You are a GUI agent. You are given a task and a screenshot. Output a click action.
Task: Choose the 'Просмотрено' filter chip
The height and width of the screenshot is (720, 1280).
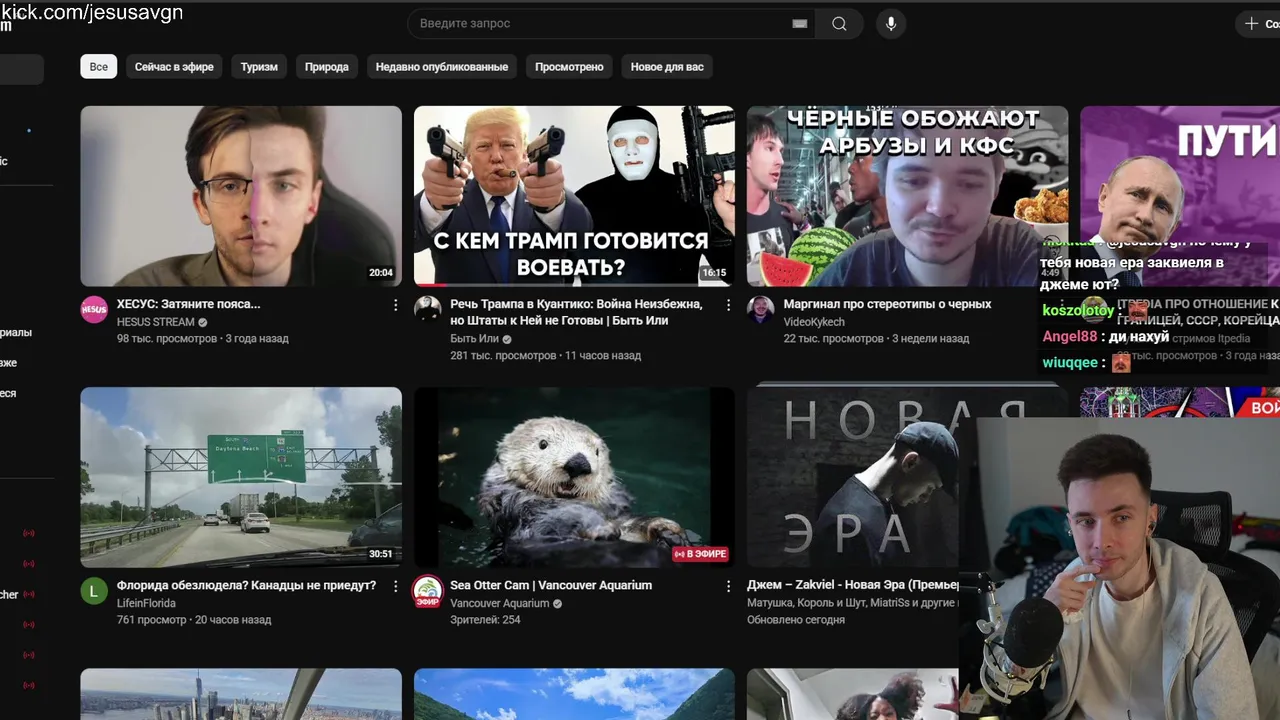tap(569, 67)
